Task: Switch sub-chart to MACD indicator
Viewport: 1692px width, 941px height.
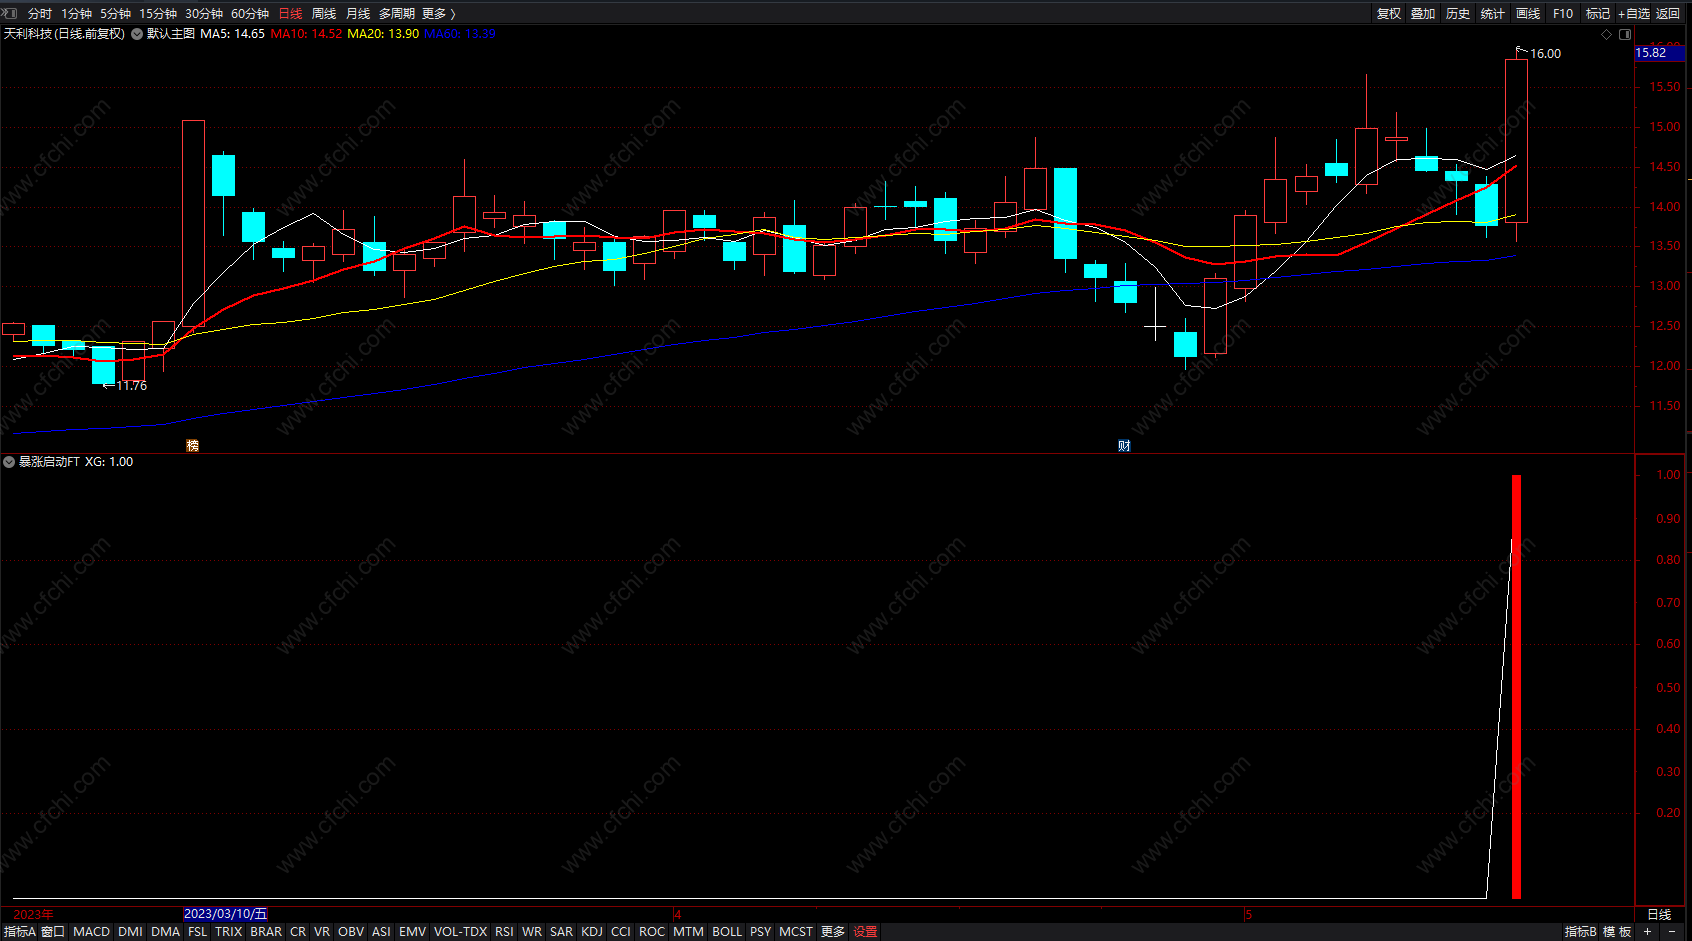Action: 91,932
